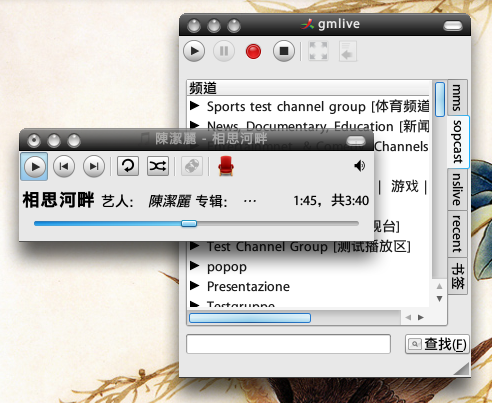Select the popop row text
This screenshot has height=403, width=492.
(x=227, y=267)
